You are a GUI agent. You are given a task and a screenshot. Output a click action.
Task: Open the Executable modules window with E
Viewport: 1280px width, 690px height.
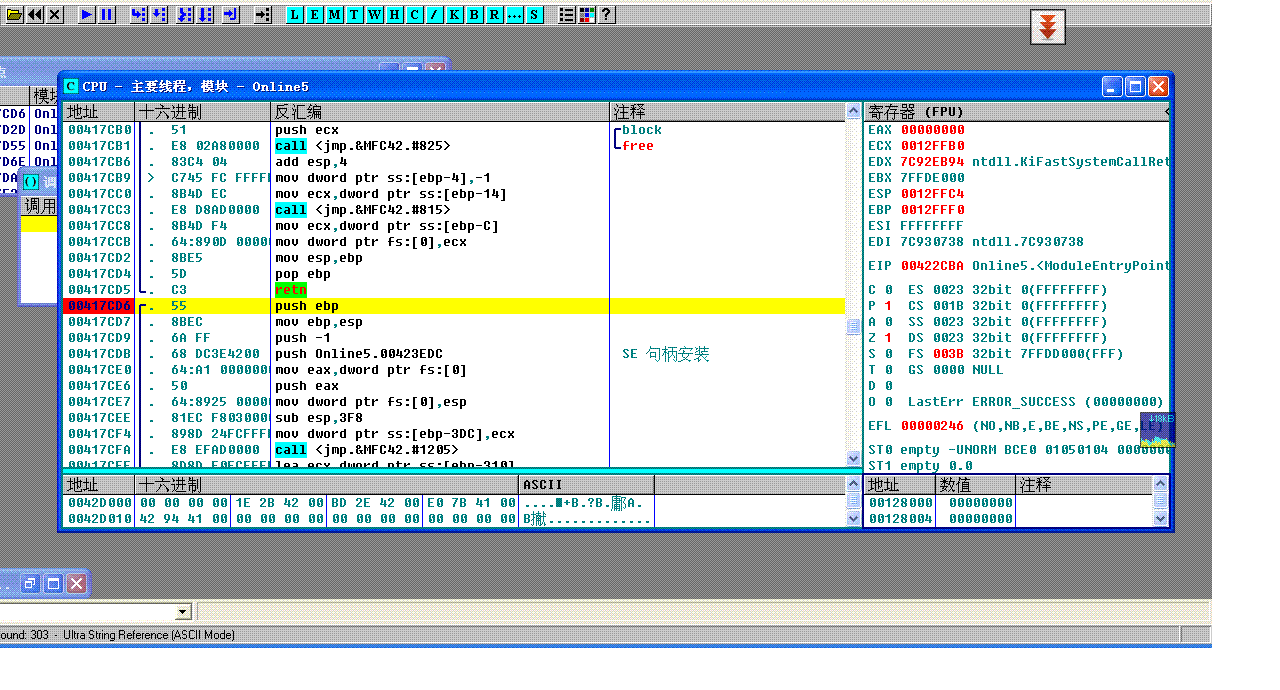point(314,15)
